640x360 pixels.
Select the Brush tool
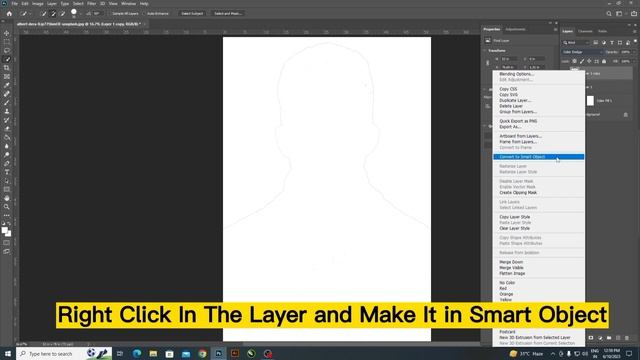point(7,102)
